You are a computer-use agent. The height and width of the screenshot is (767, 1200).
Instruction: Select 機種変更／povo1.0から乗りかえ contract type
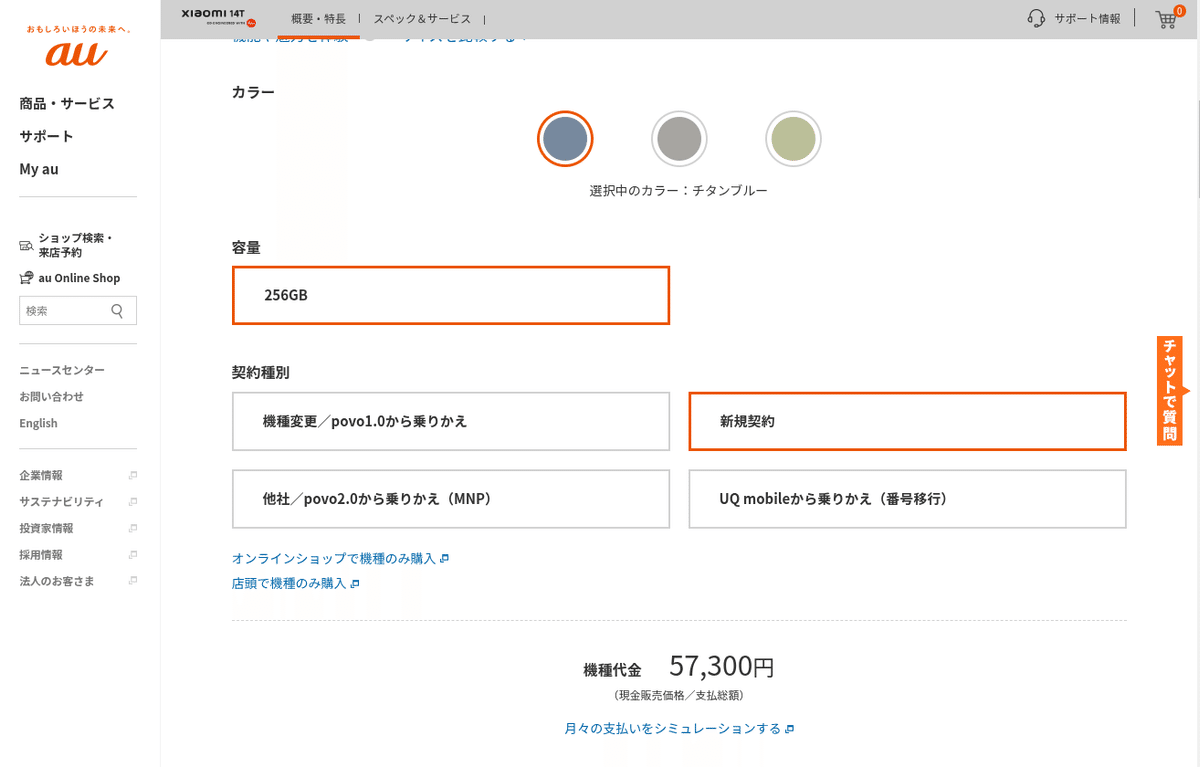tap(451, 421)
